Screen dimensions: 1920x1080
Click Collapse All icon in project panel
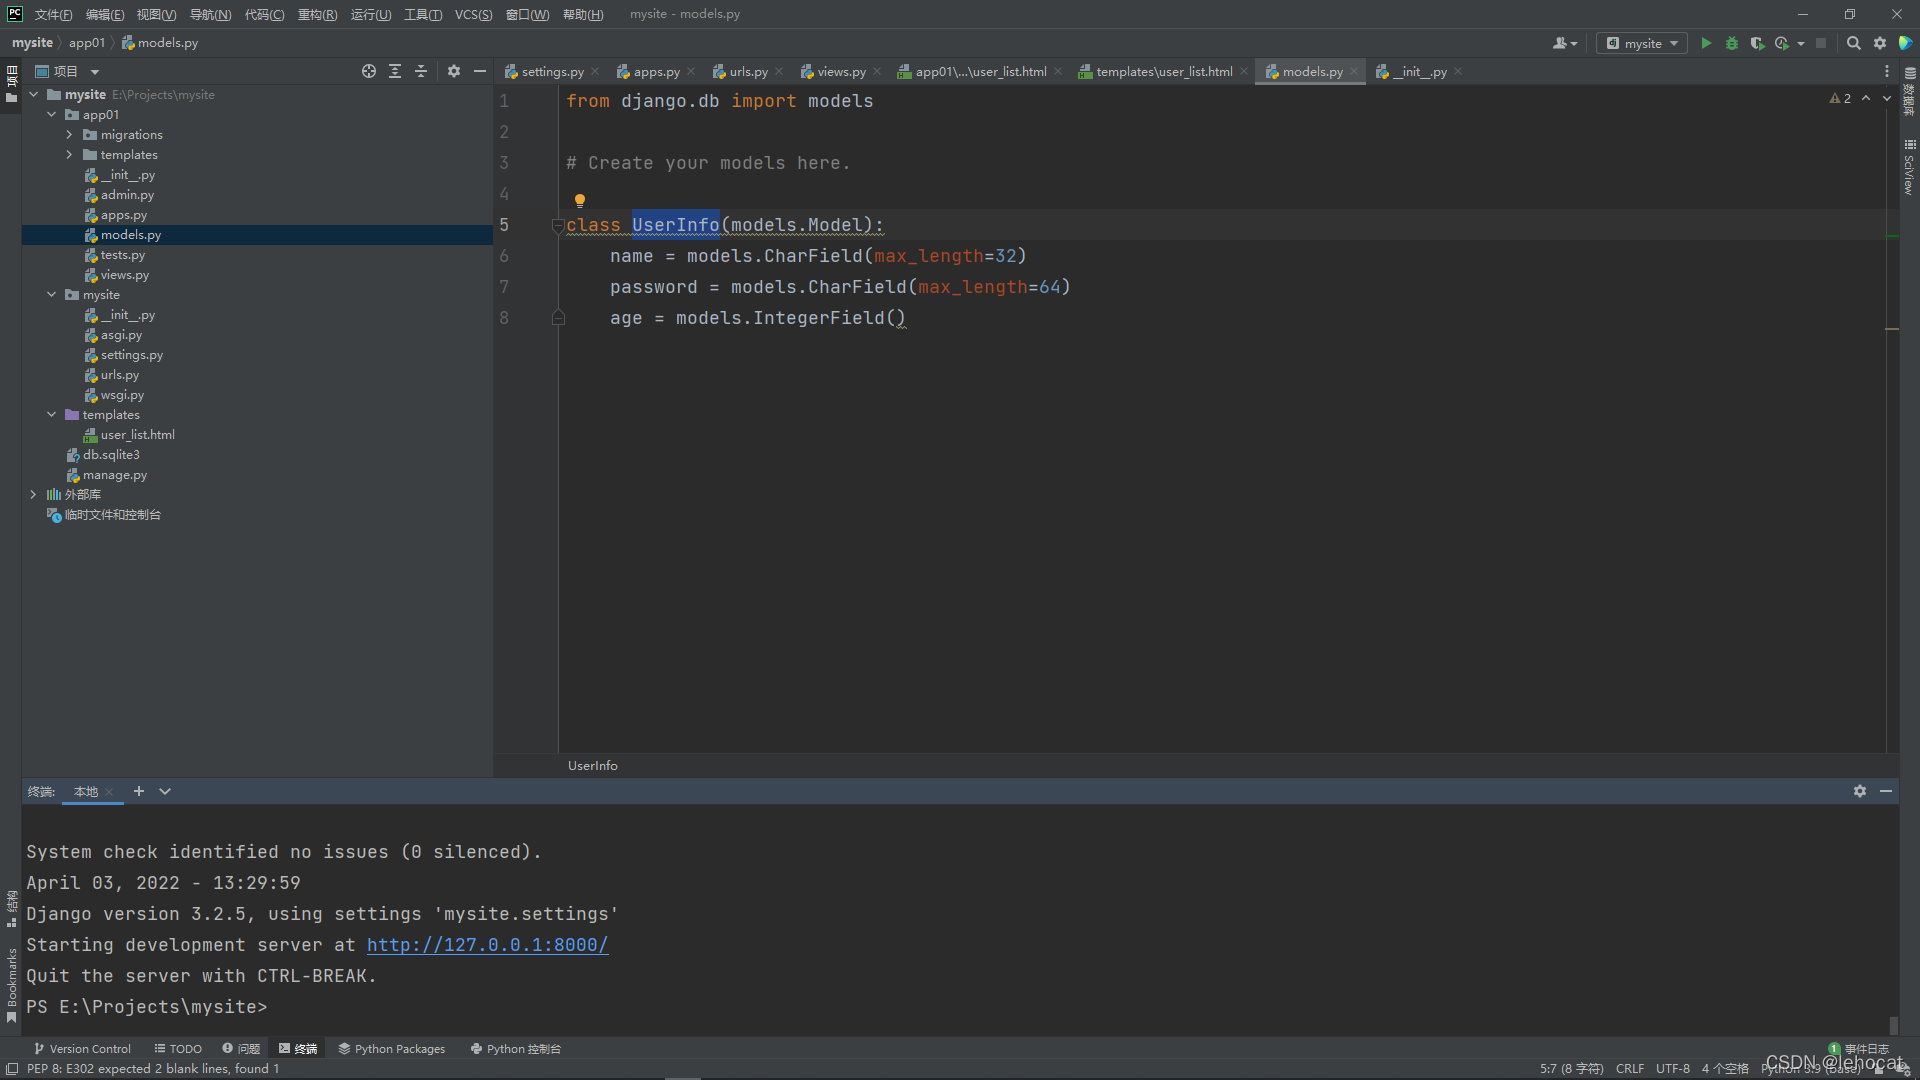pos(421,71)
